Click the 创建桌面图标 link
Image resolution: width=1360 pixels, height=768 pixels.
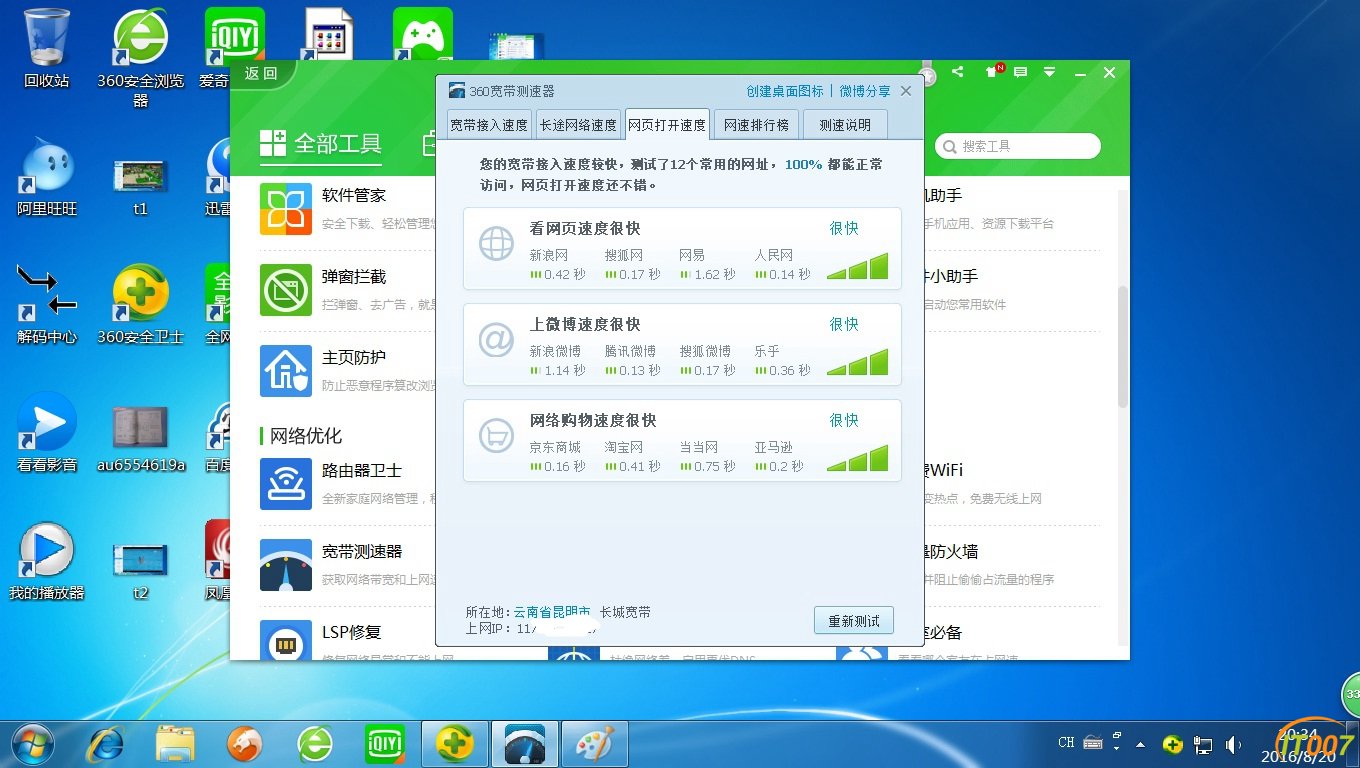click(x=785, y=91)
